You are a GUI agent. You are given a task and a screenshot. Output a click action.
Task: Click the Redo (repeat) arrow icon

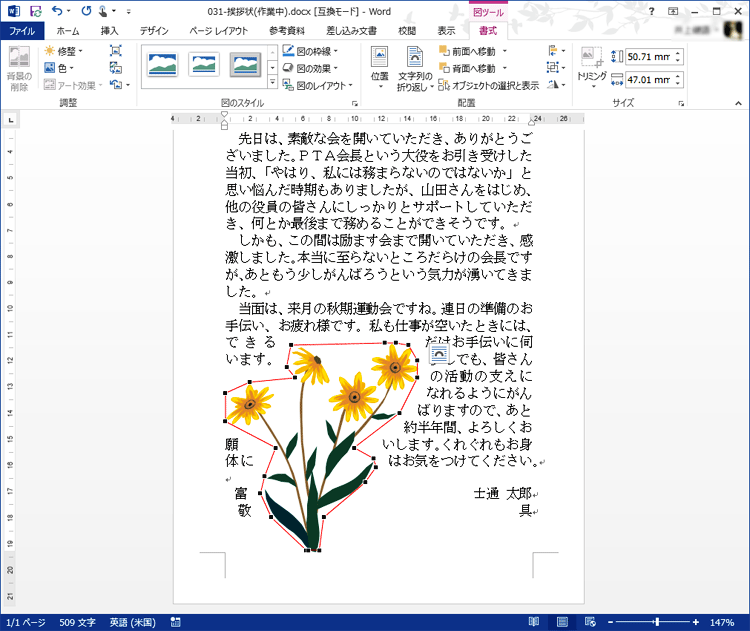click(x=86, y=11)
